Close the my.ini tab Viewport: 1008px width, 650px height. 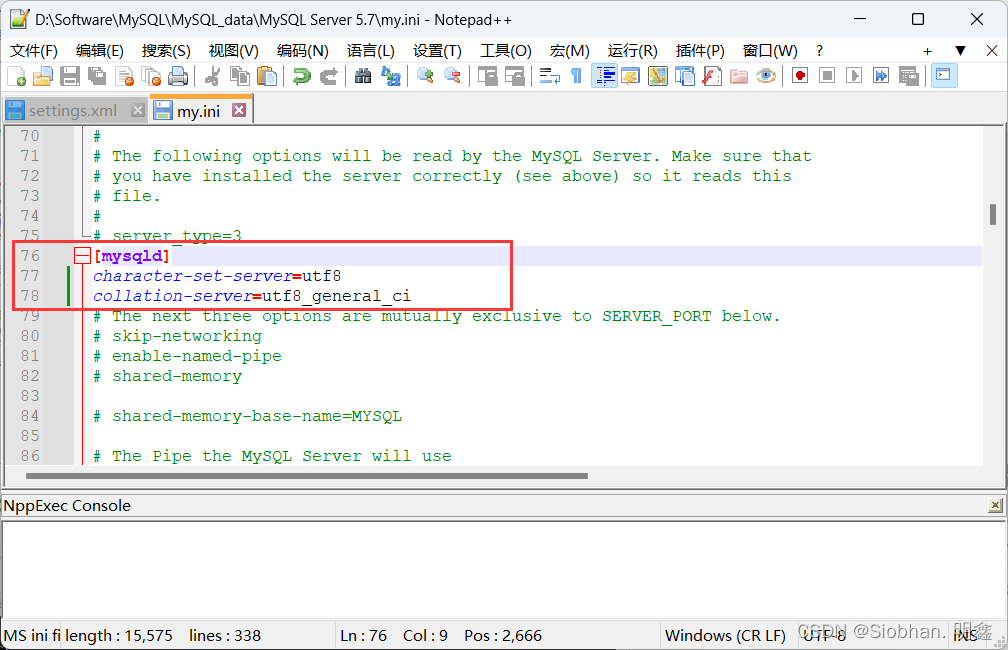coord(237,110)
